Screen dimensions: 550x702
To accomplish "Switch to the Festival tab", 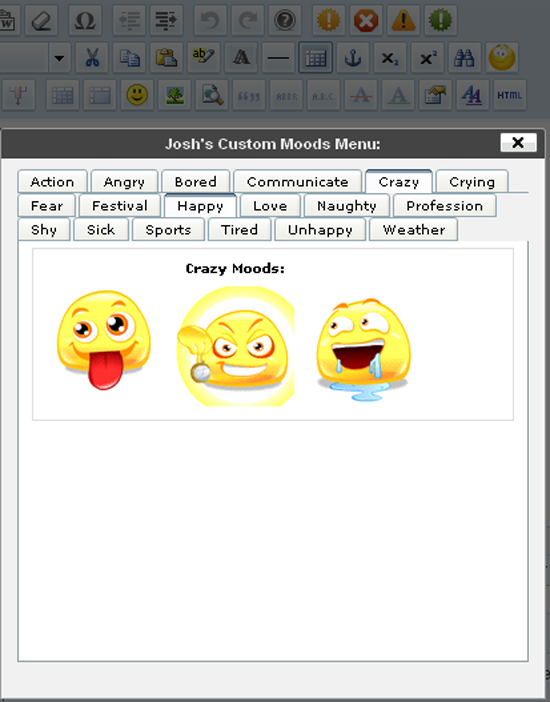I will [120, 206].
